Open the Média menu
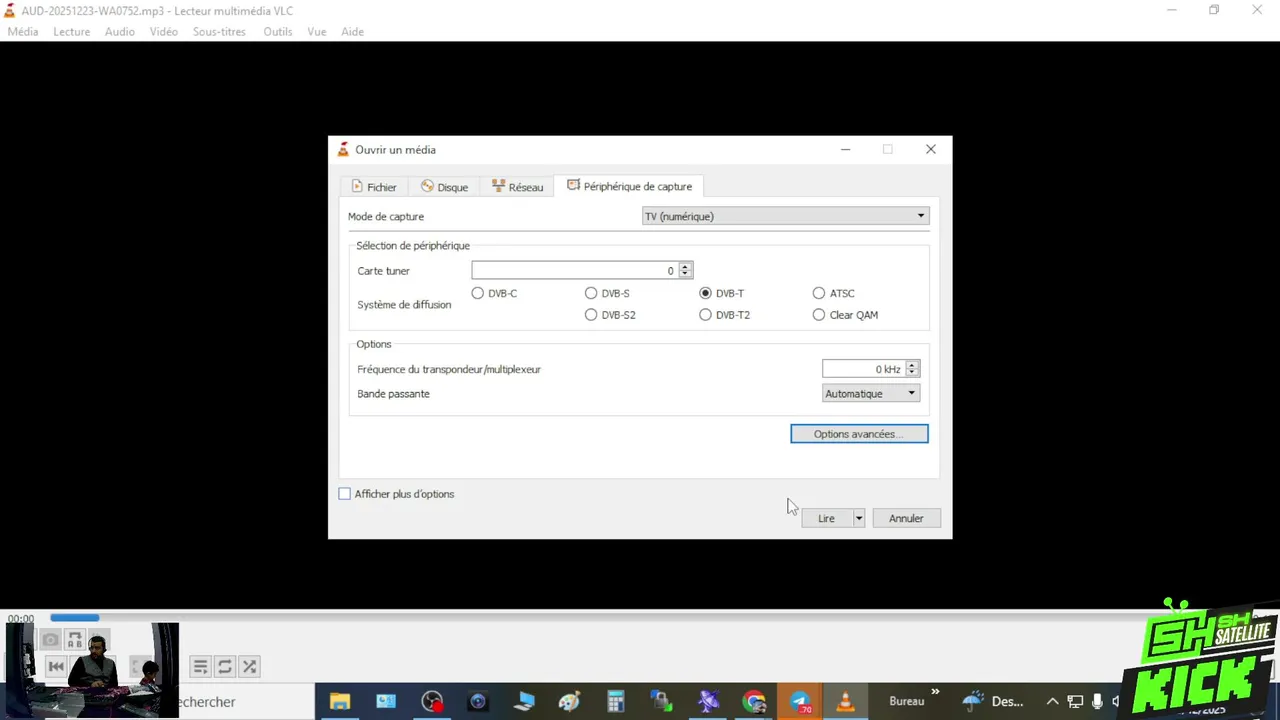This screenshot has height=720, width=1280. (x=23, y=32)
